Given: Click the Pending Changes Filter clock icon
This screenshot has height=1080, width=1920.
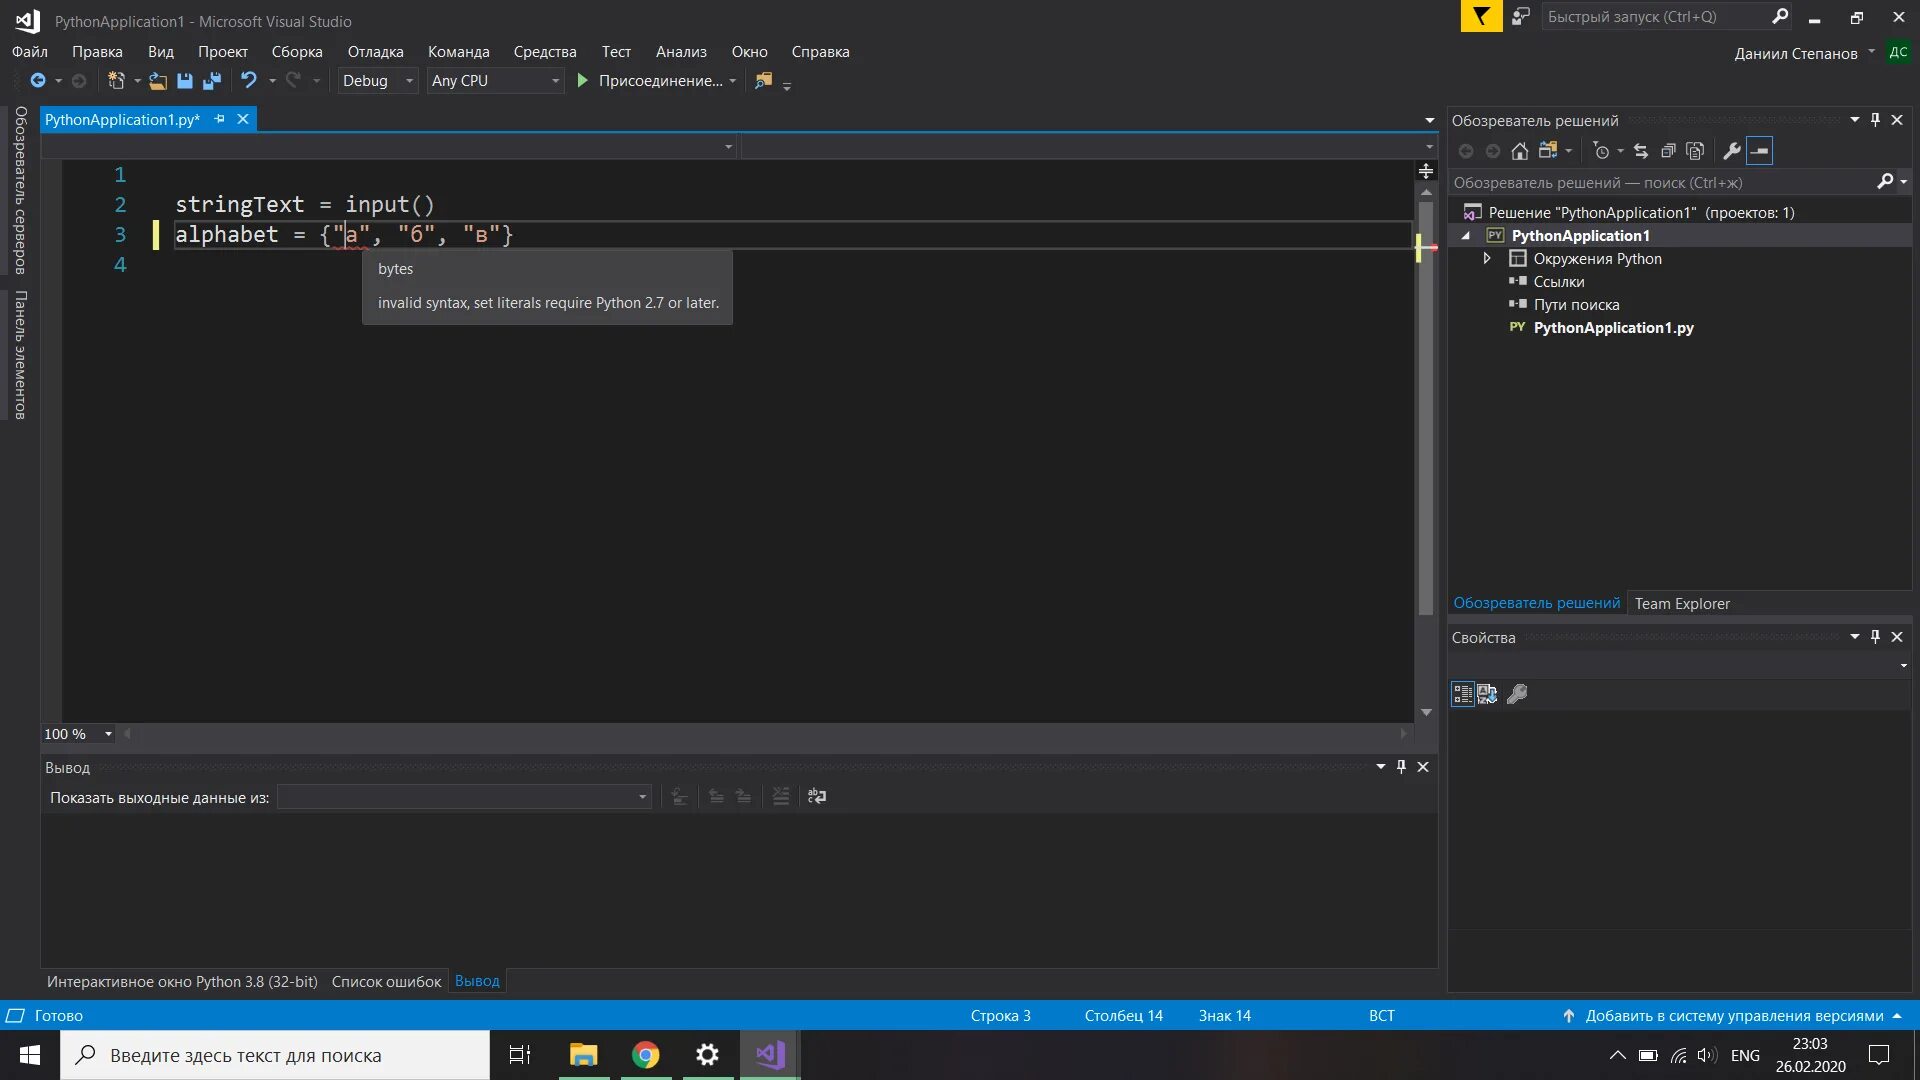Looking at the screenshot, I should tap(1602, 151).
